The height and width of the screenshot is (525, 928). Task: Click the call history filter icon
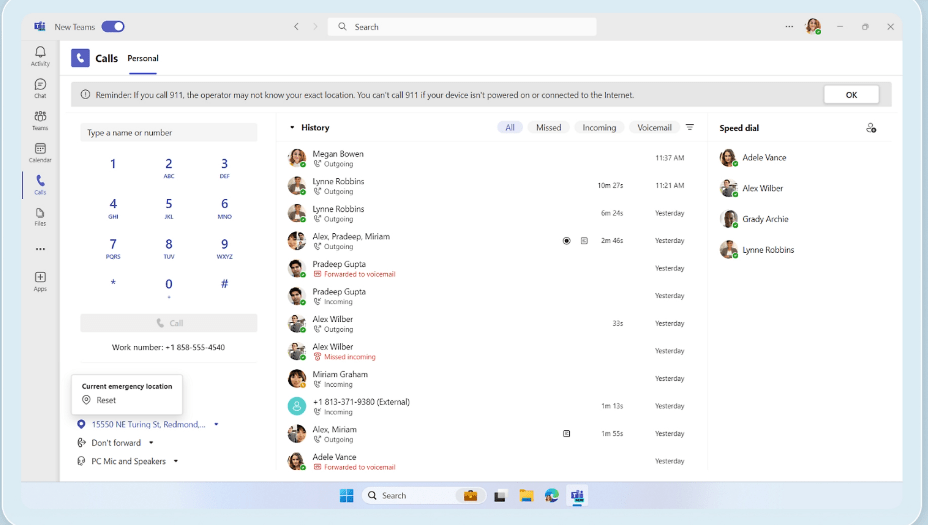pyautogui.click(x=689, y=127)
